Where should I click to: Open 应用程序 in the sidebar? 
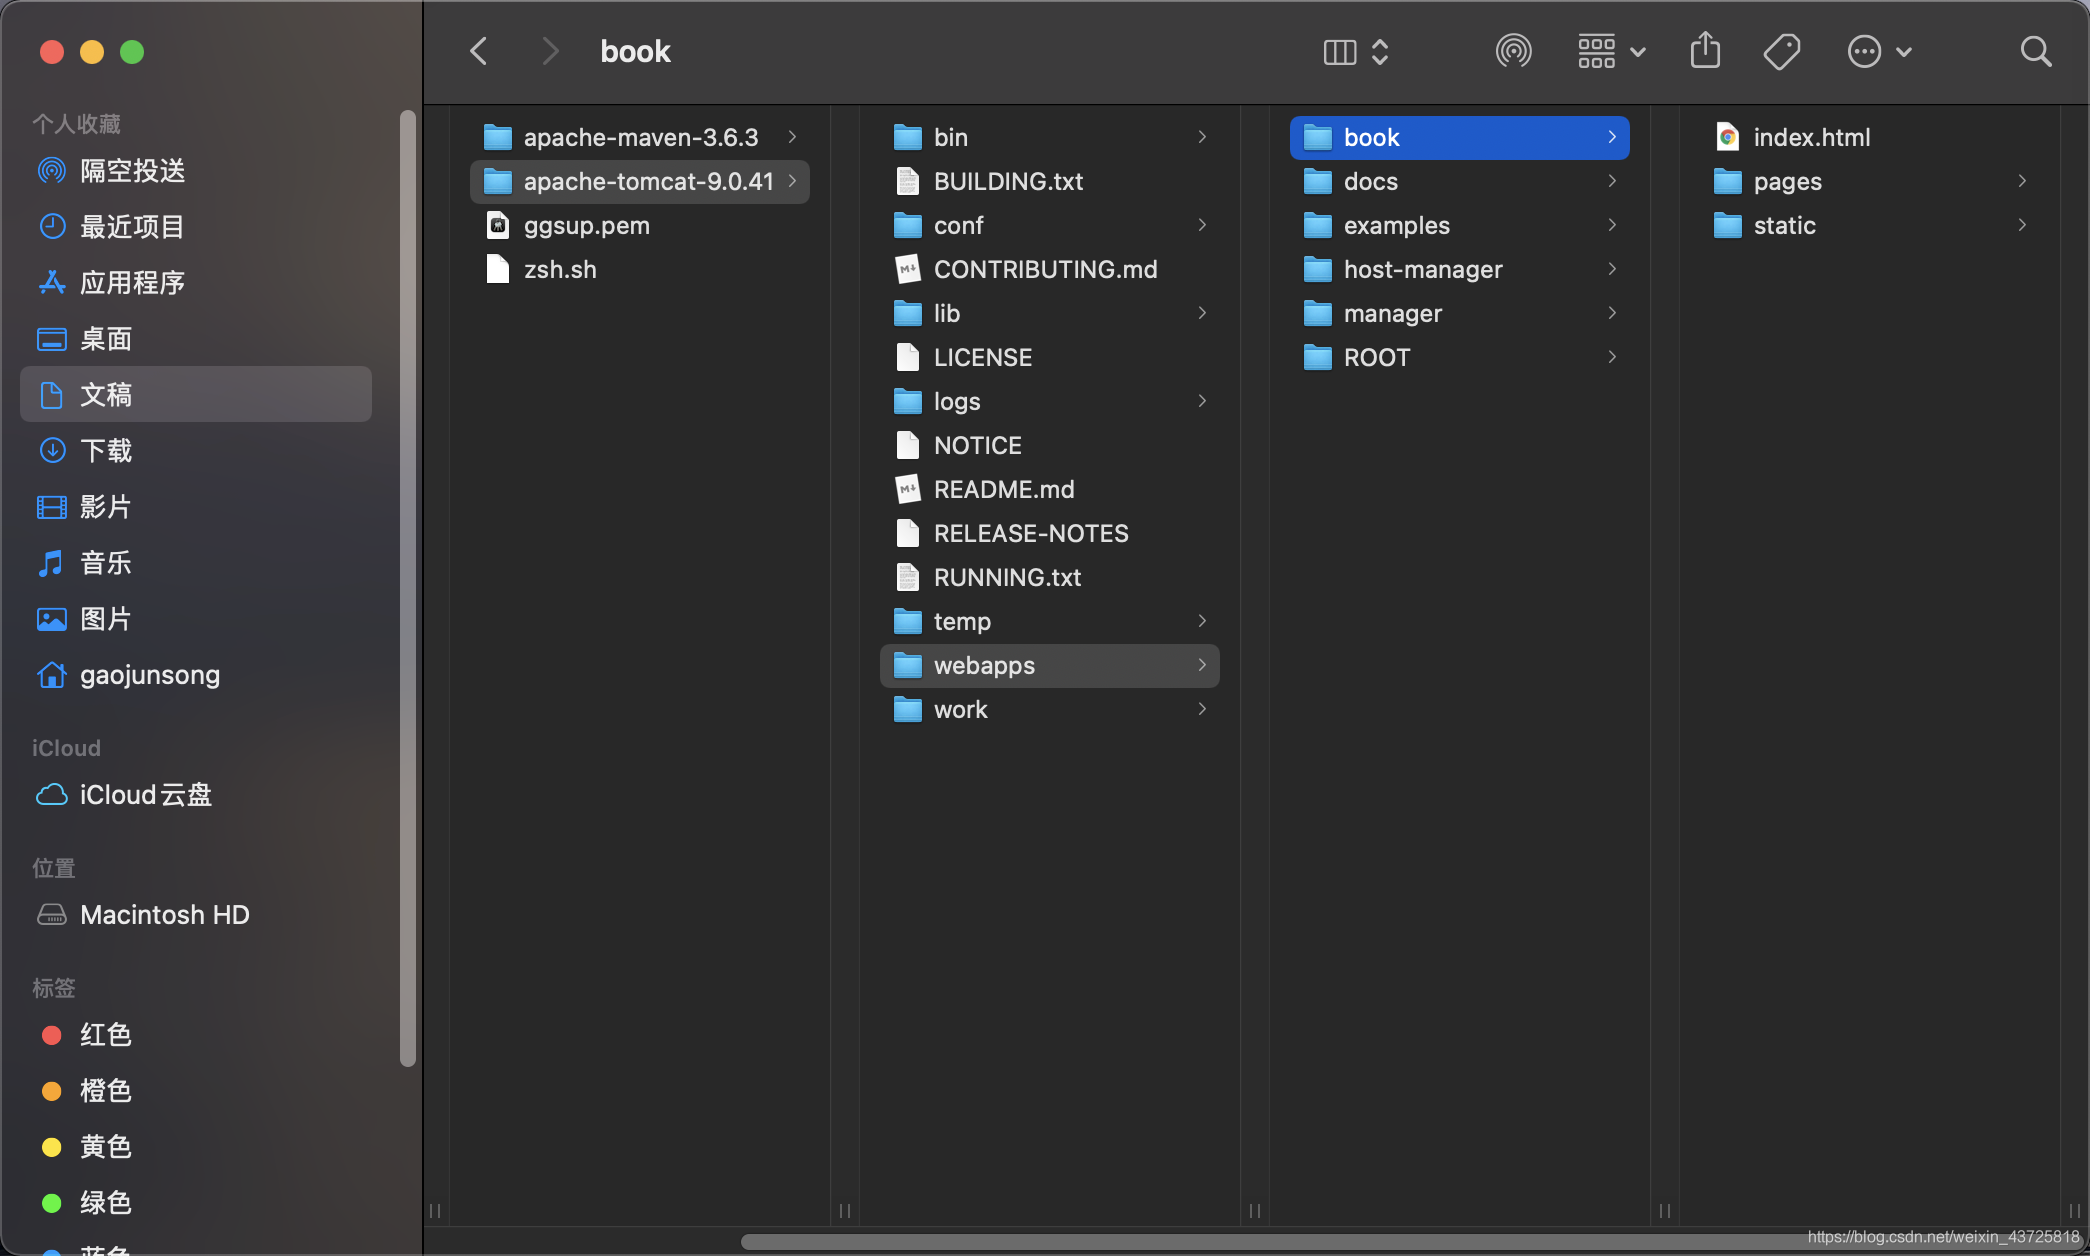tap(196, 282)
